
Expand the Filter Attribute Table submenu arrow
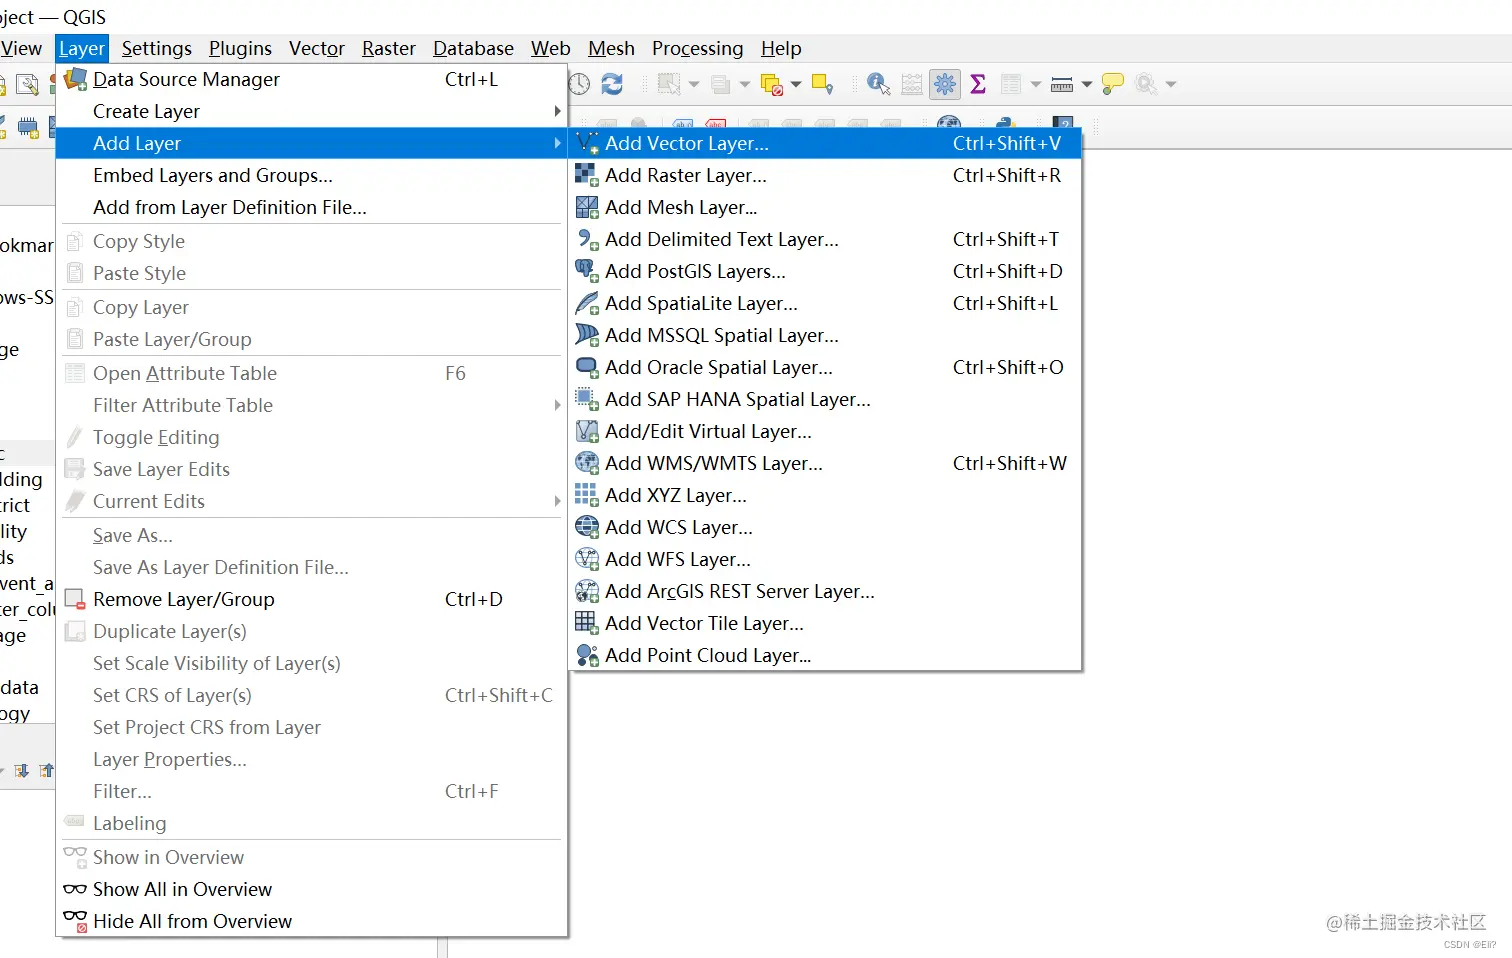click(557, 405)
